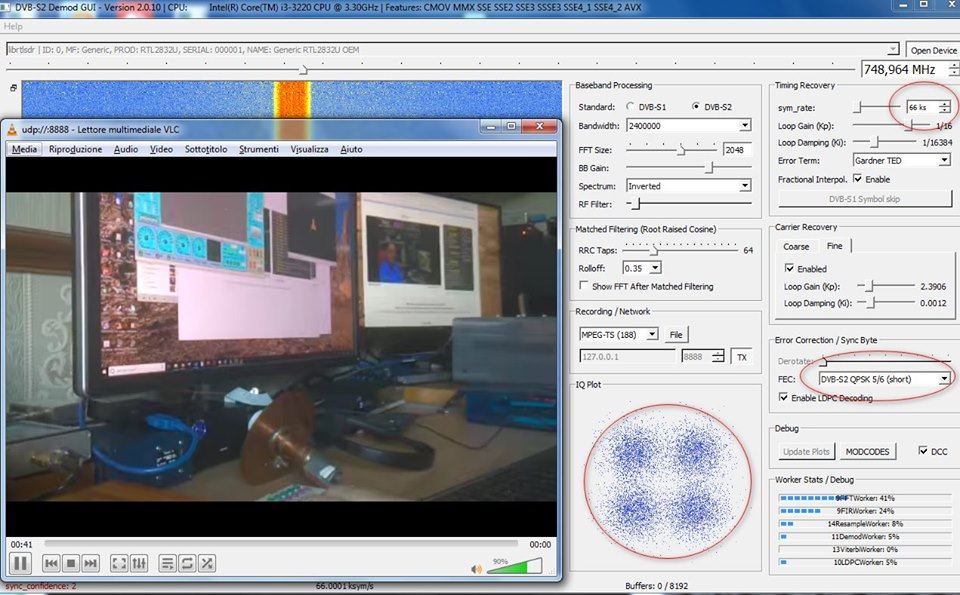Click the Open Device button
960x595 pixels.
(933, 50)
